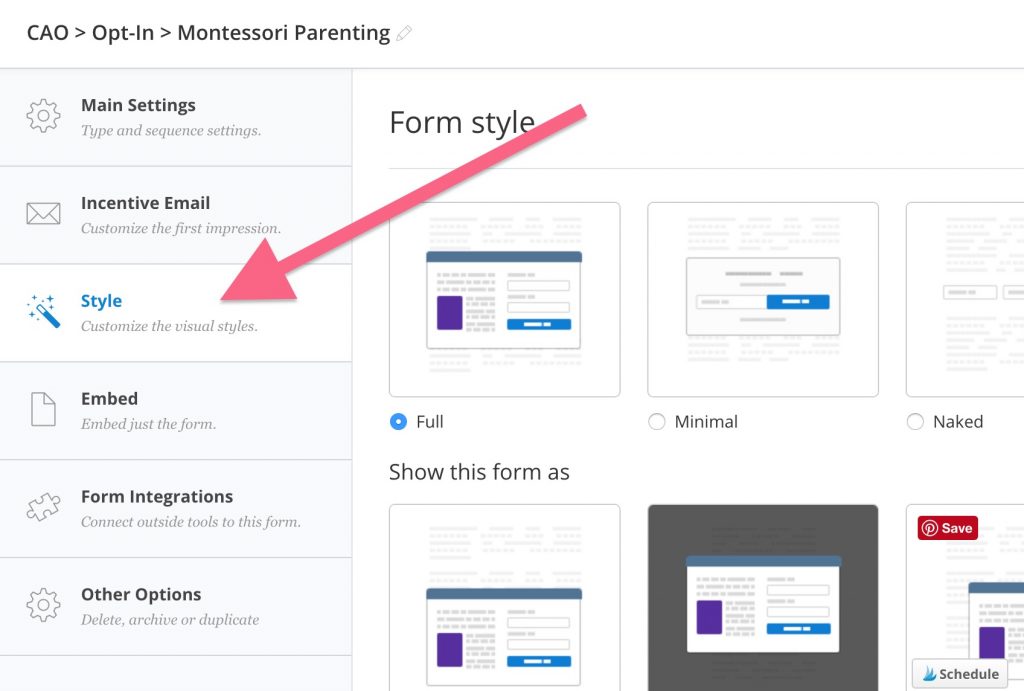Click the pencil icon to rename the form

click(404, 33)
